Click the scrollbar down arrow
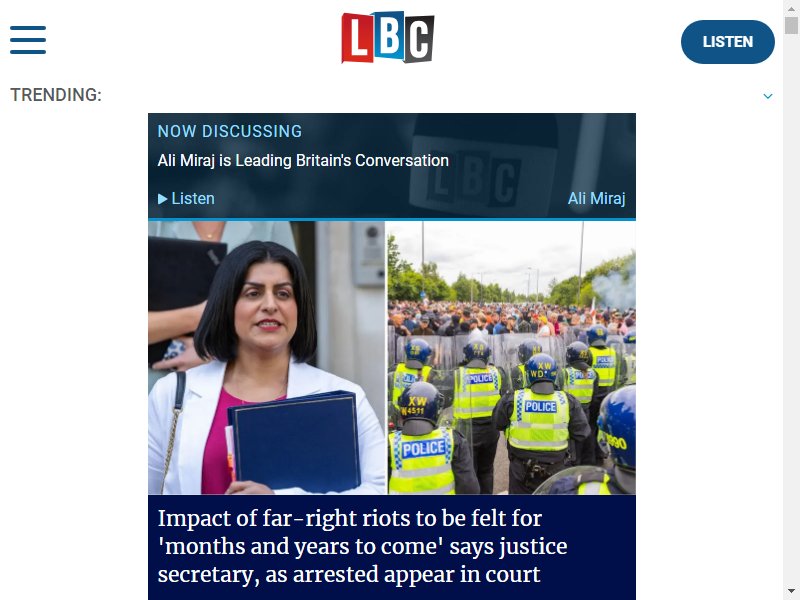The height and width of the screenshot is (600, 800). coord(791,591)
